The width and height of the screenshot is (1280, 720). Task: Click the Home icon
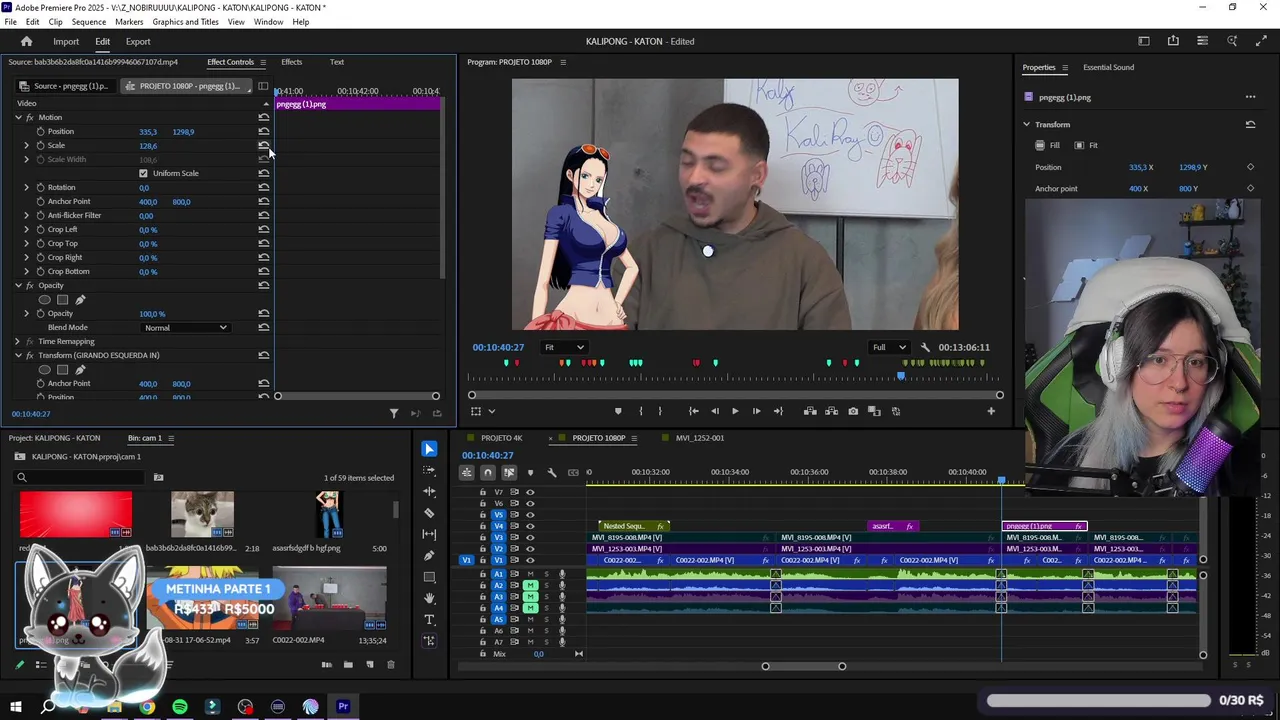[26, 41]
